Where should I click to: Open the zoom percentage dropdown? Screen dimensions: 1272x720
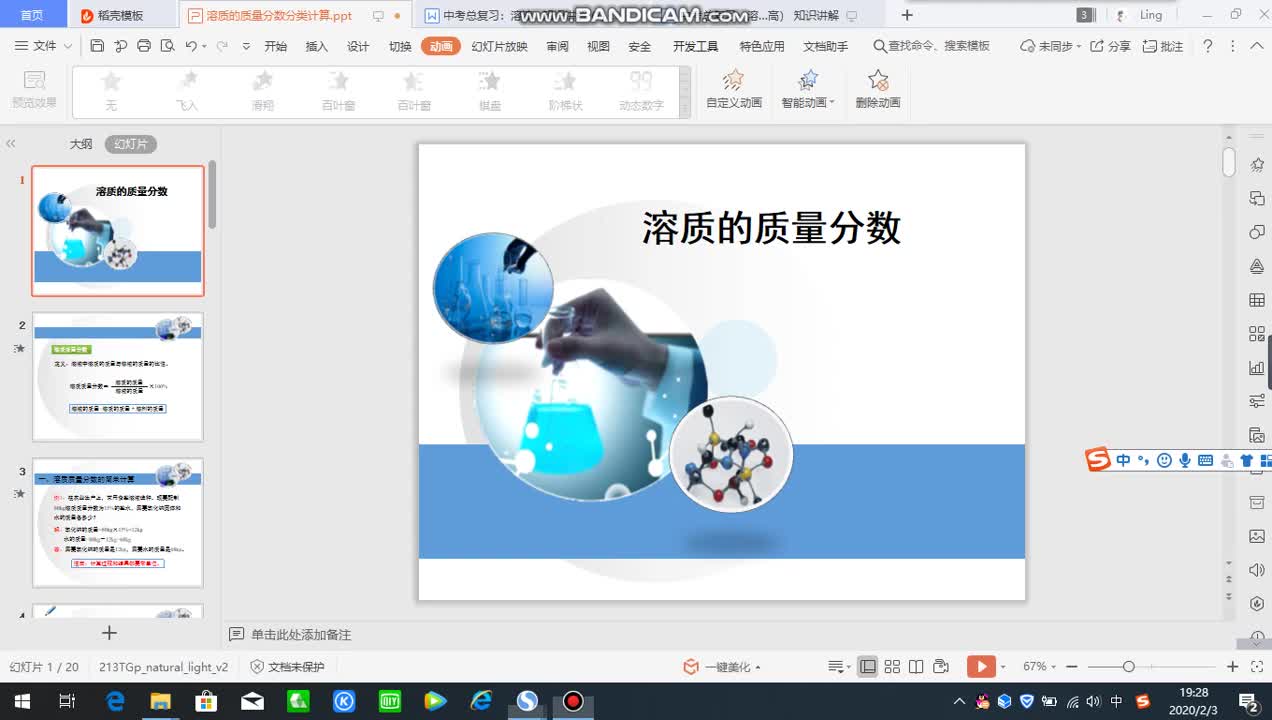(x=1038, y=665)
